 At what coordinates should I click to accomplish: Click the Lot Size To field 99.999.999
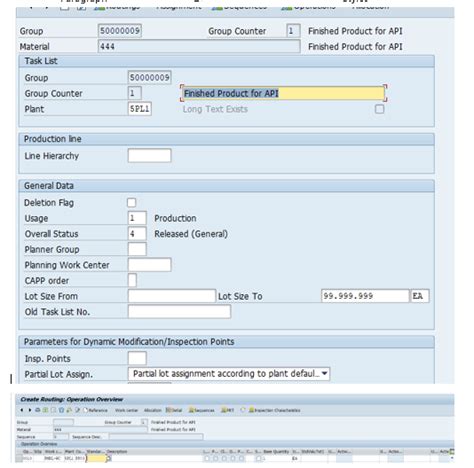[x=365, y=296]
